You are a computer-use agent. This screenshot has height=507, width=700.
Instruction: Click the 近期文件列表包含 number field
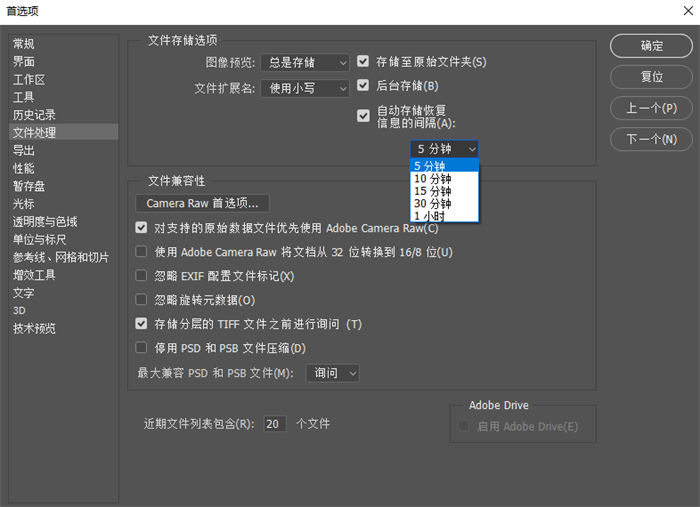[275, 424]
